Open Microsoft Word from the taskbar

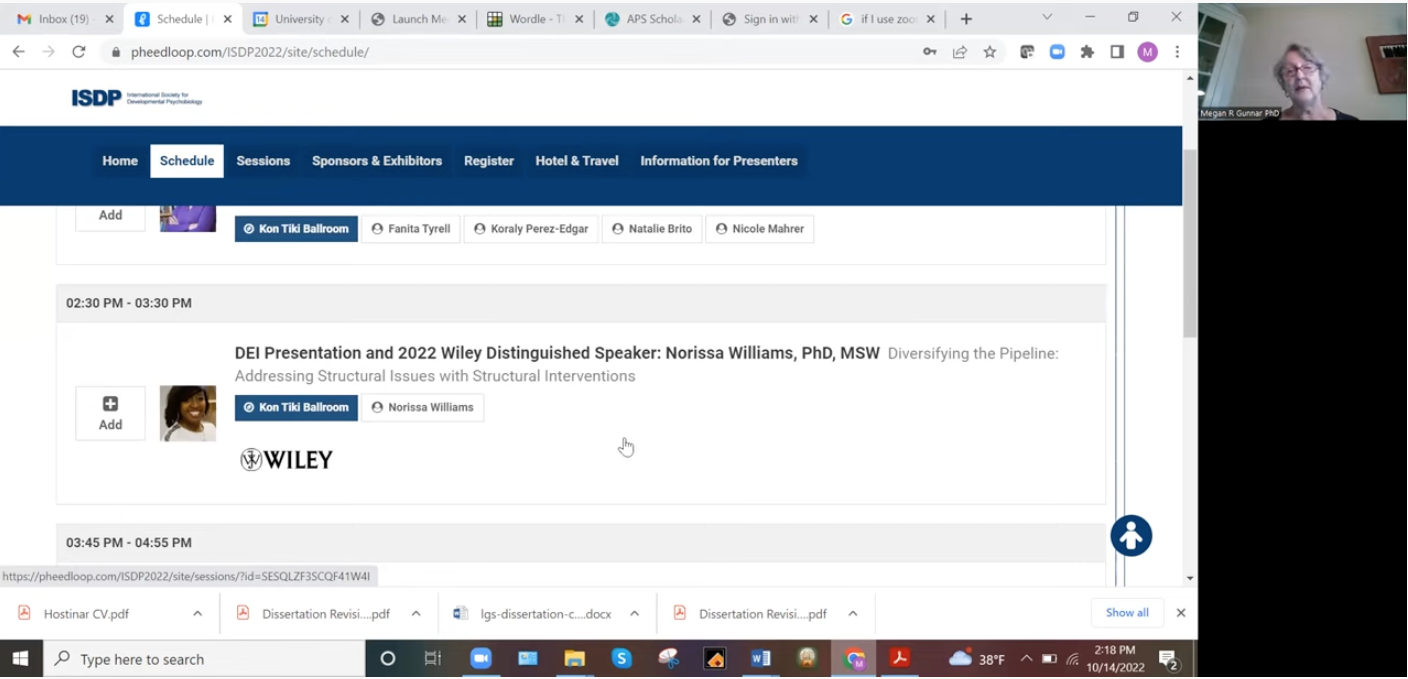[x=761, y=658]
